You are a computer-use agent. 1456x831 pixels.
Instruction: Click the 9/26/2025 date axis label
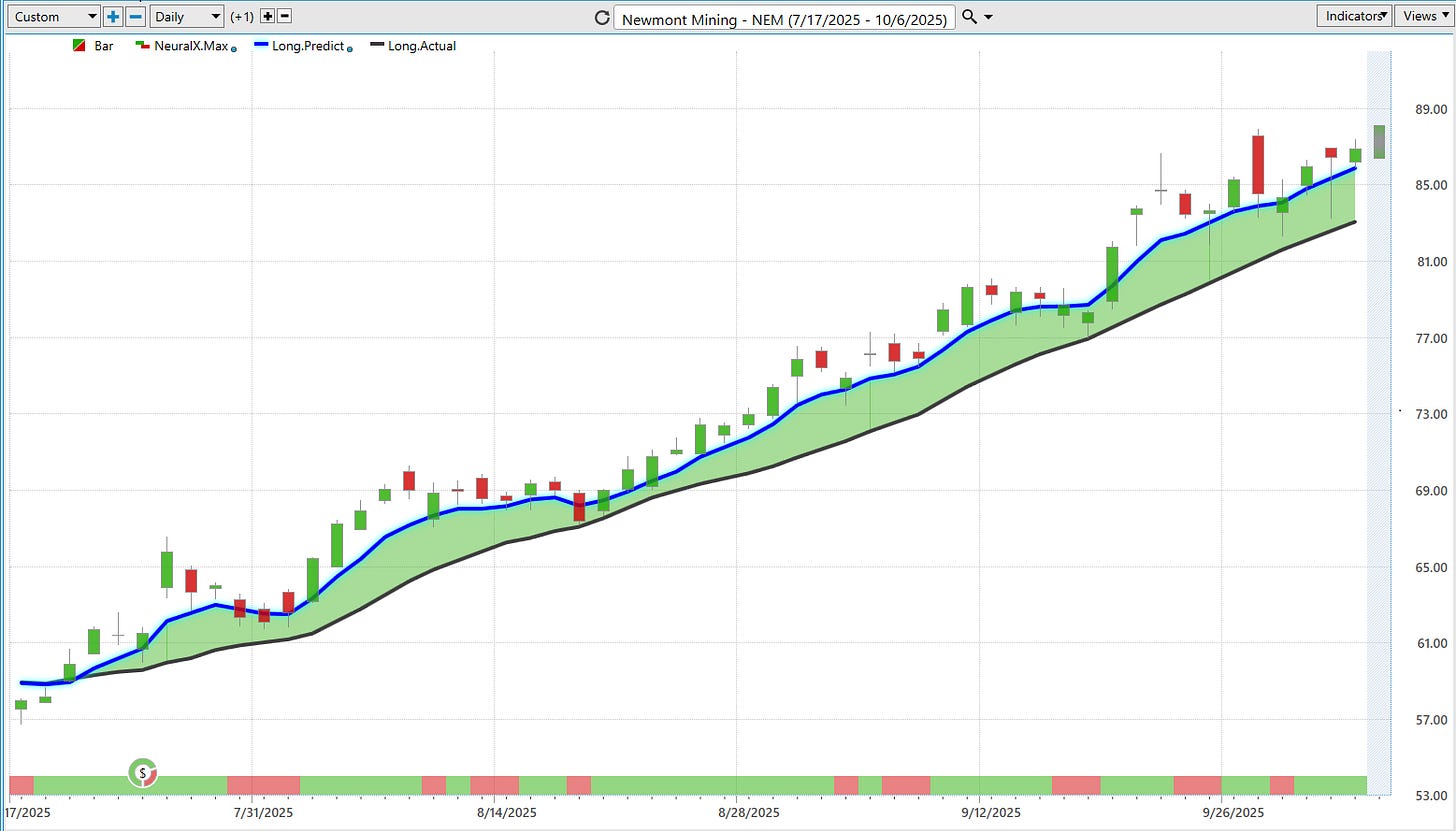(x=1233, y=813)
